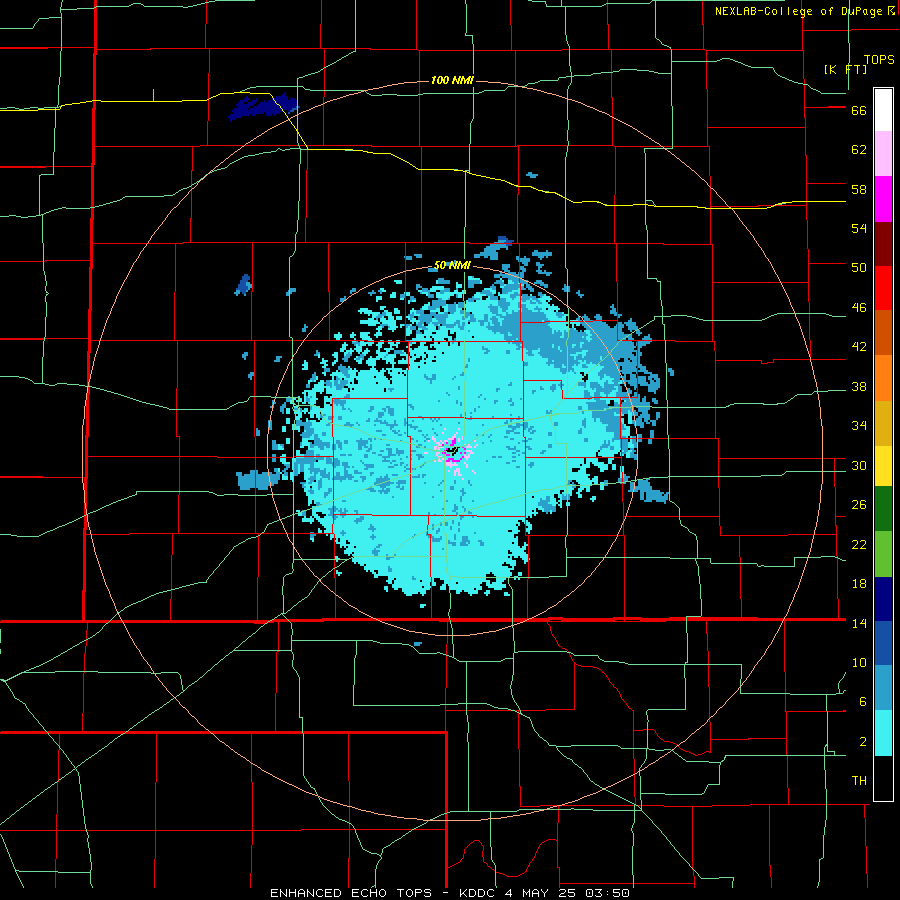Click the legend value 30
Image resolution: width=900 pixels, height=900 pixels.
859,465
